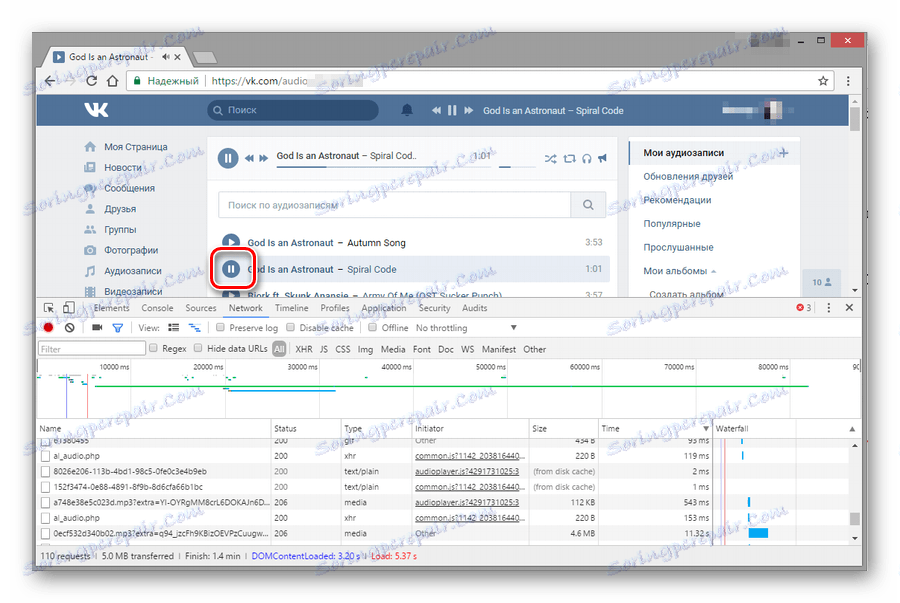Activate the DevTools element inspector icon

49,308
